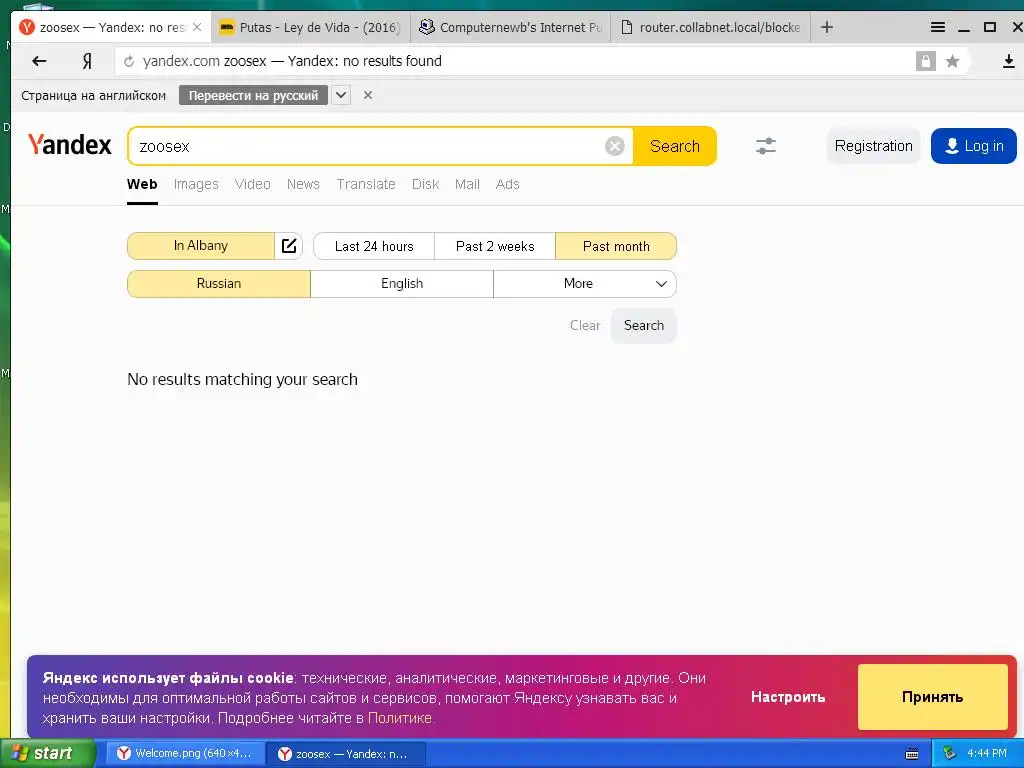Edit the In Albany region with pencil icon
1024x768 pixels.
tap(289, 246)
